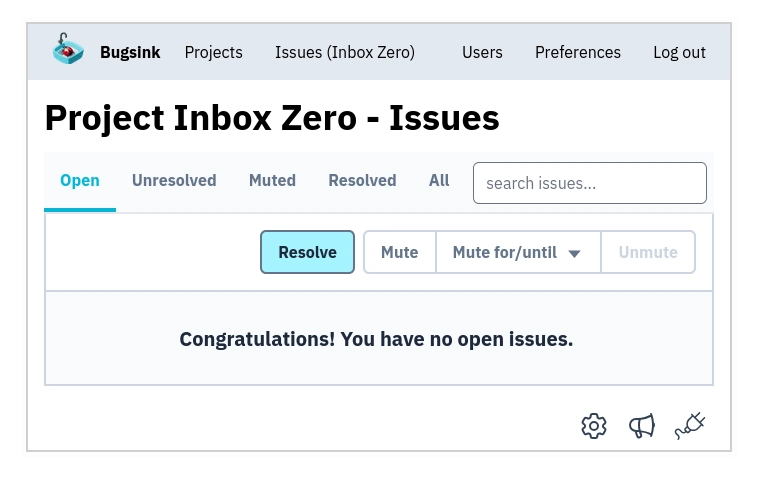This screenshot has width=761, height=479.
Task: Click the Mute button
Action: [x=399, y=252]
